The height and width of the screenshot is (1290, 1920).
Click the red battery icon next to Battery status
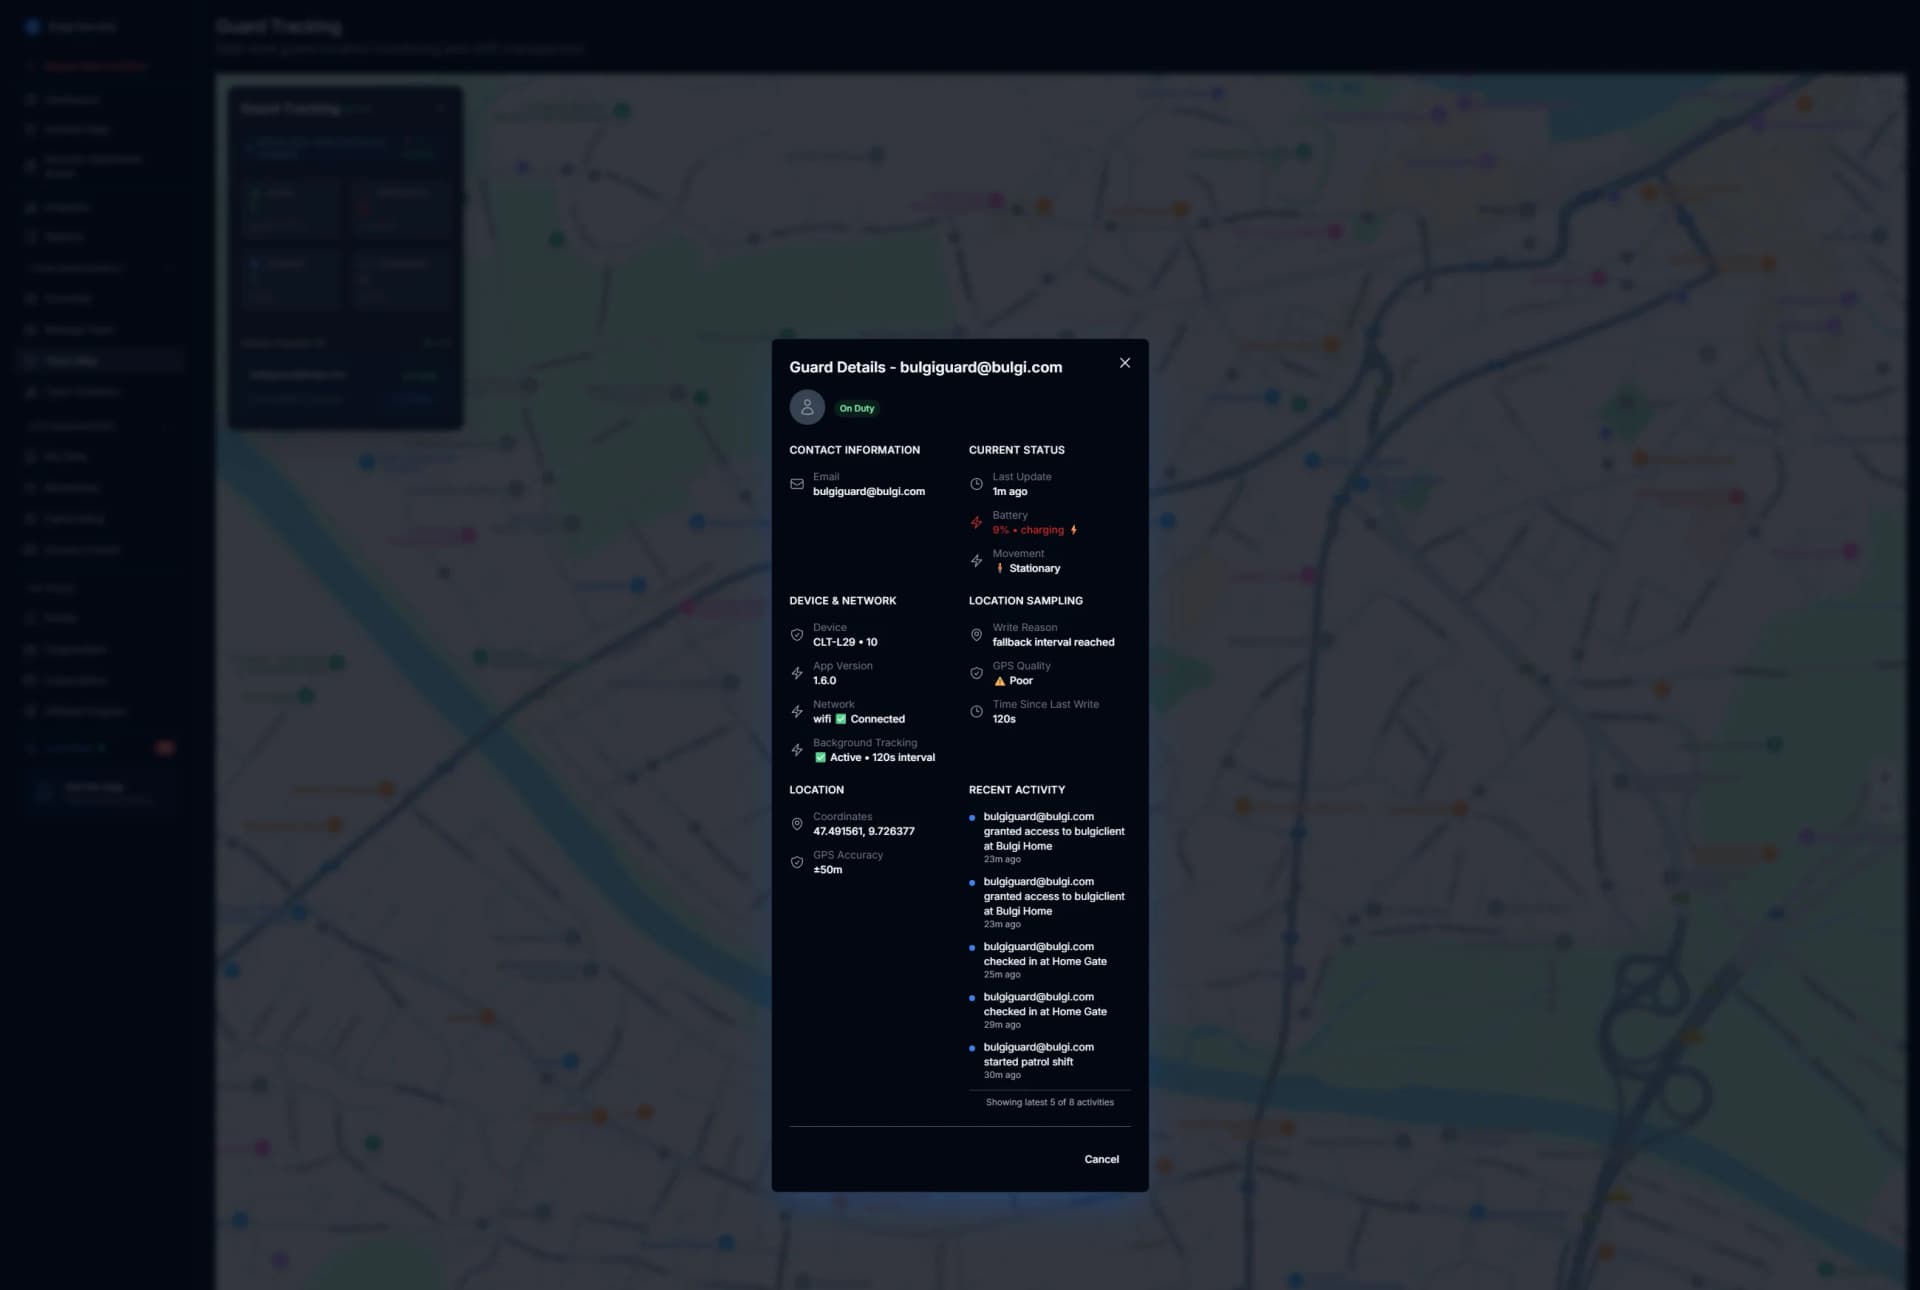click(976, 522)
